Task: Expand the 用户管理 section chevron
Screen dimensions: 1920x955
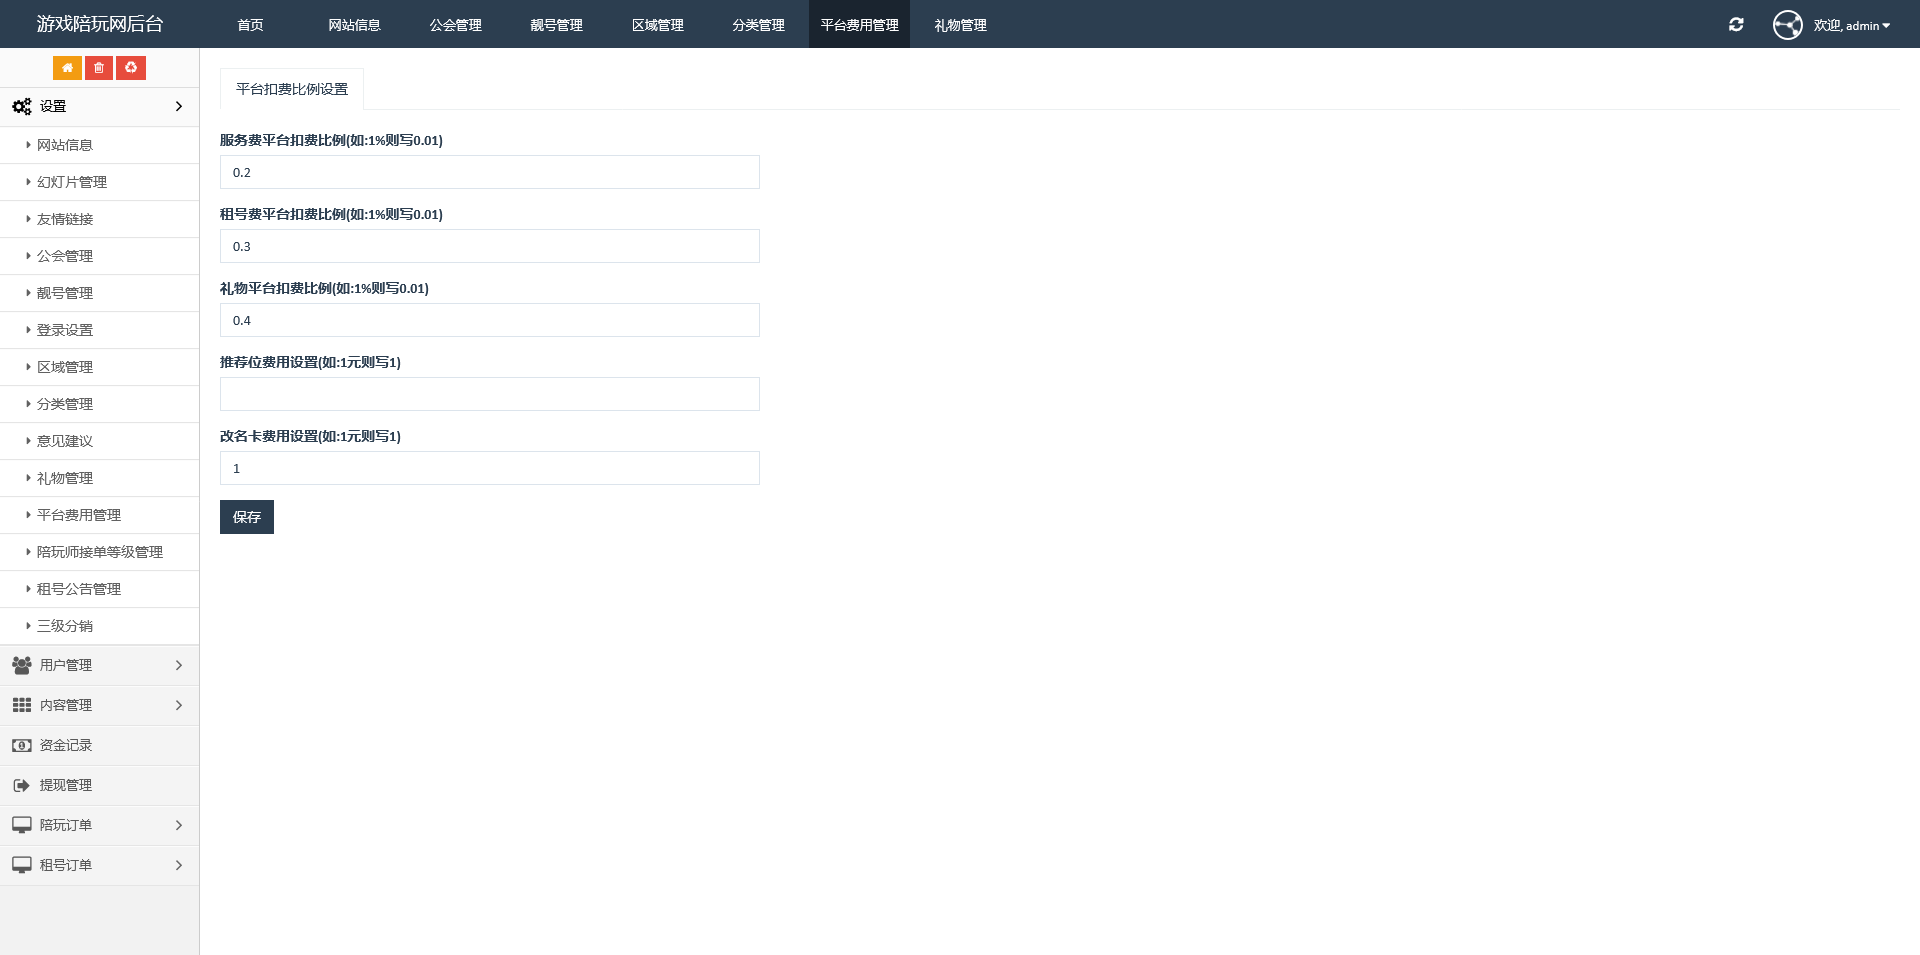Action: tap(179, 665)
